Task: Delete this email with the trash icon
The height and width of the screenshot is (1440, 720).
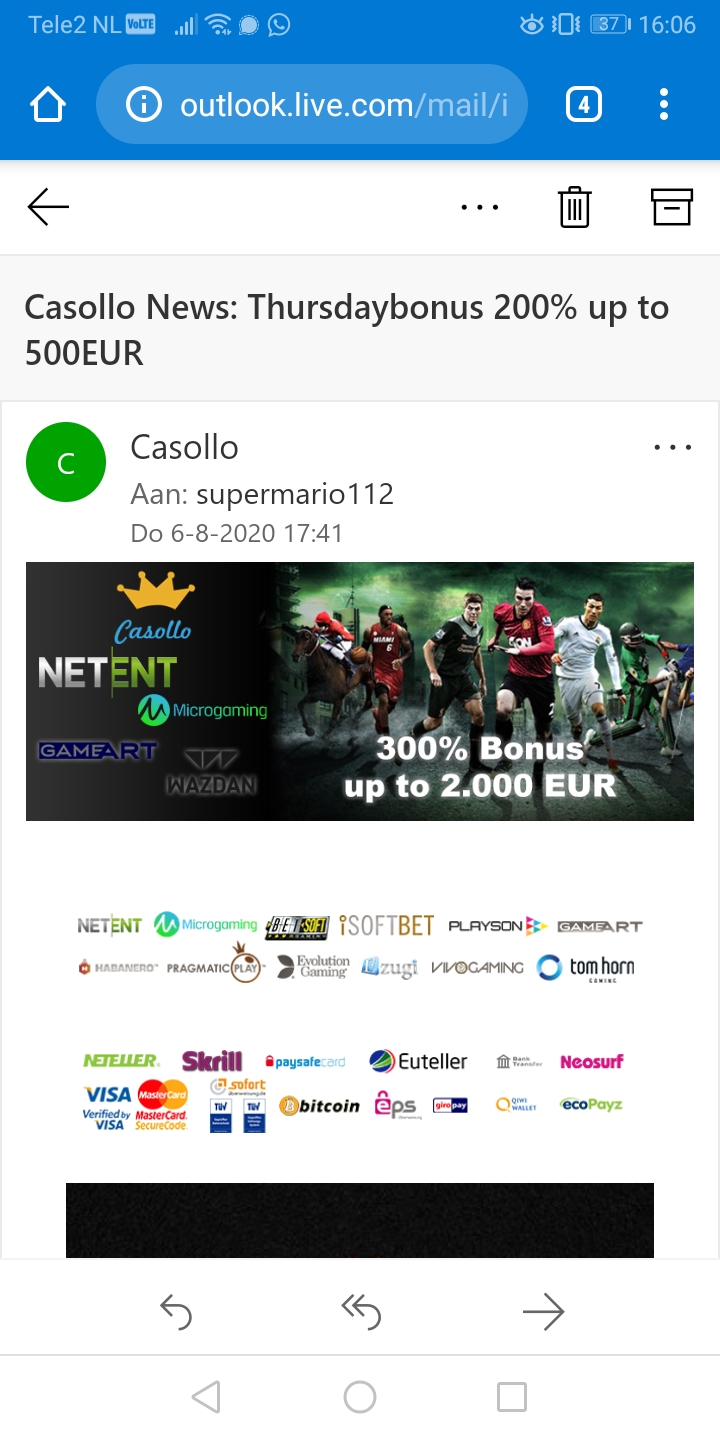Action: (574, 207)
